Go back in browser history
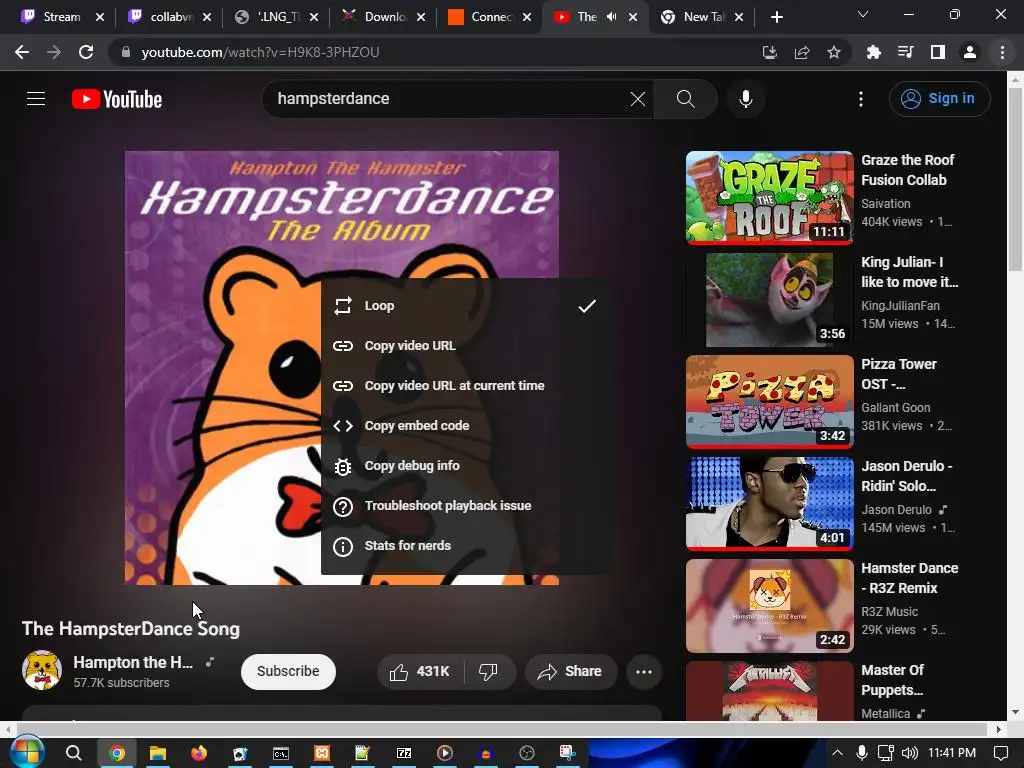 coord(22,52)
